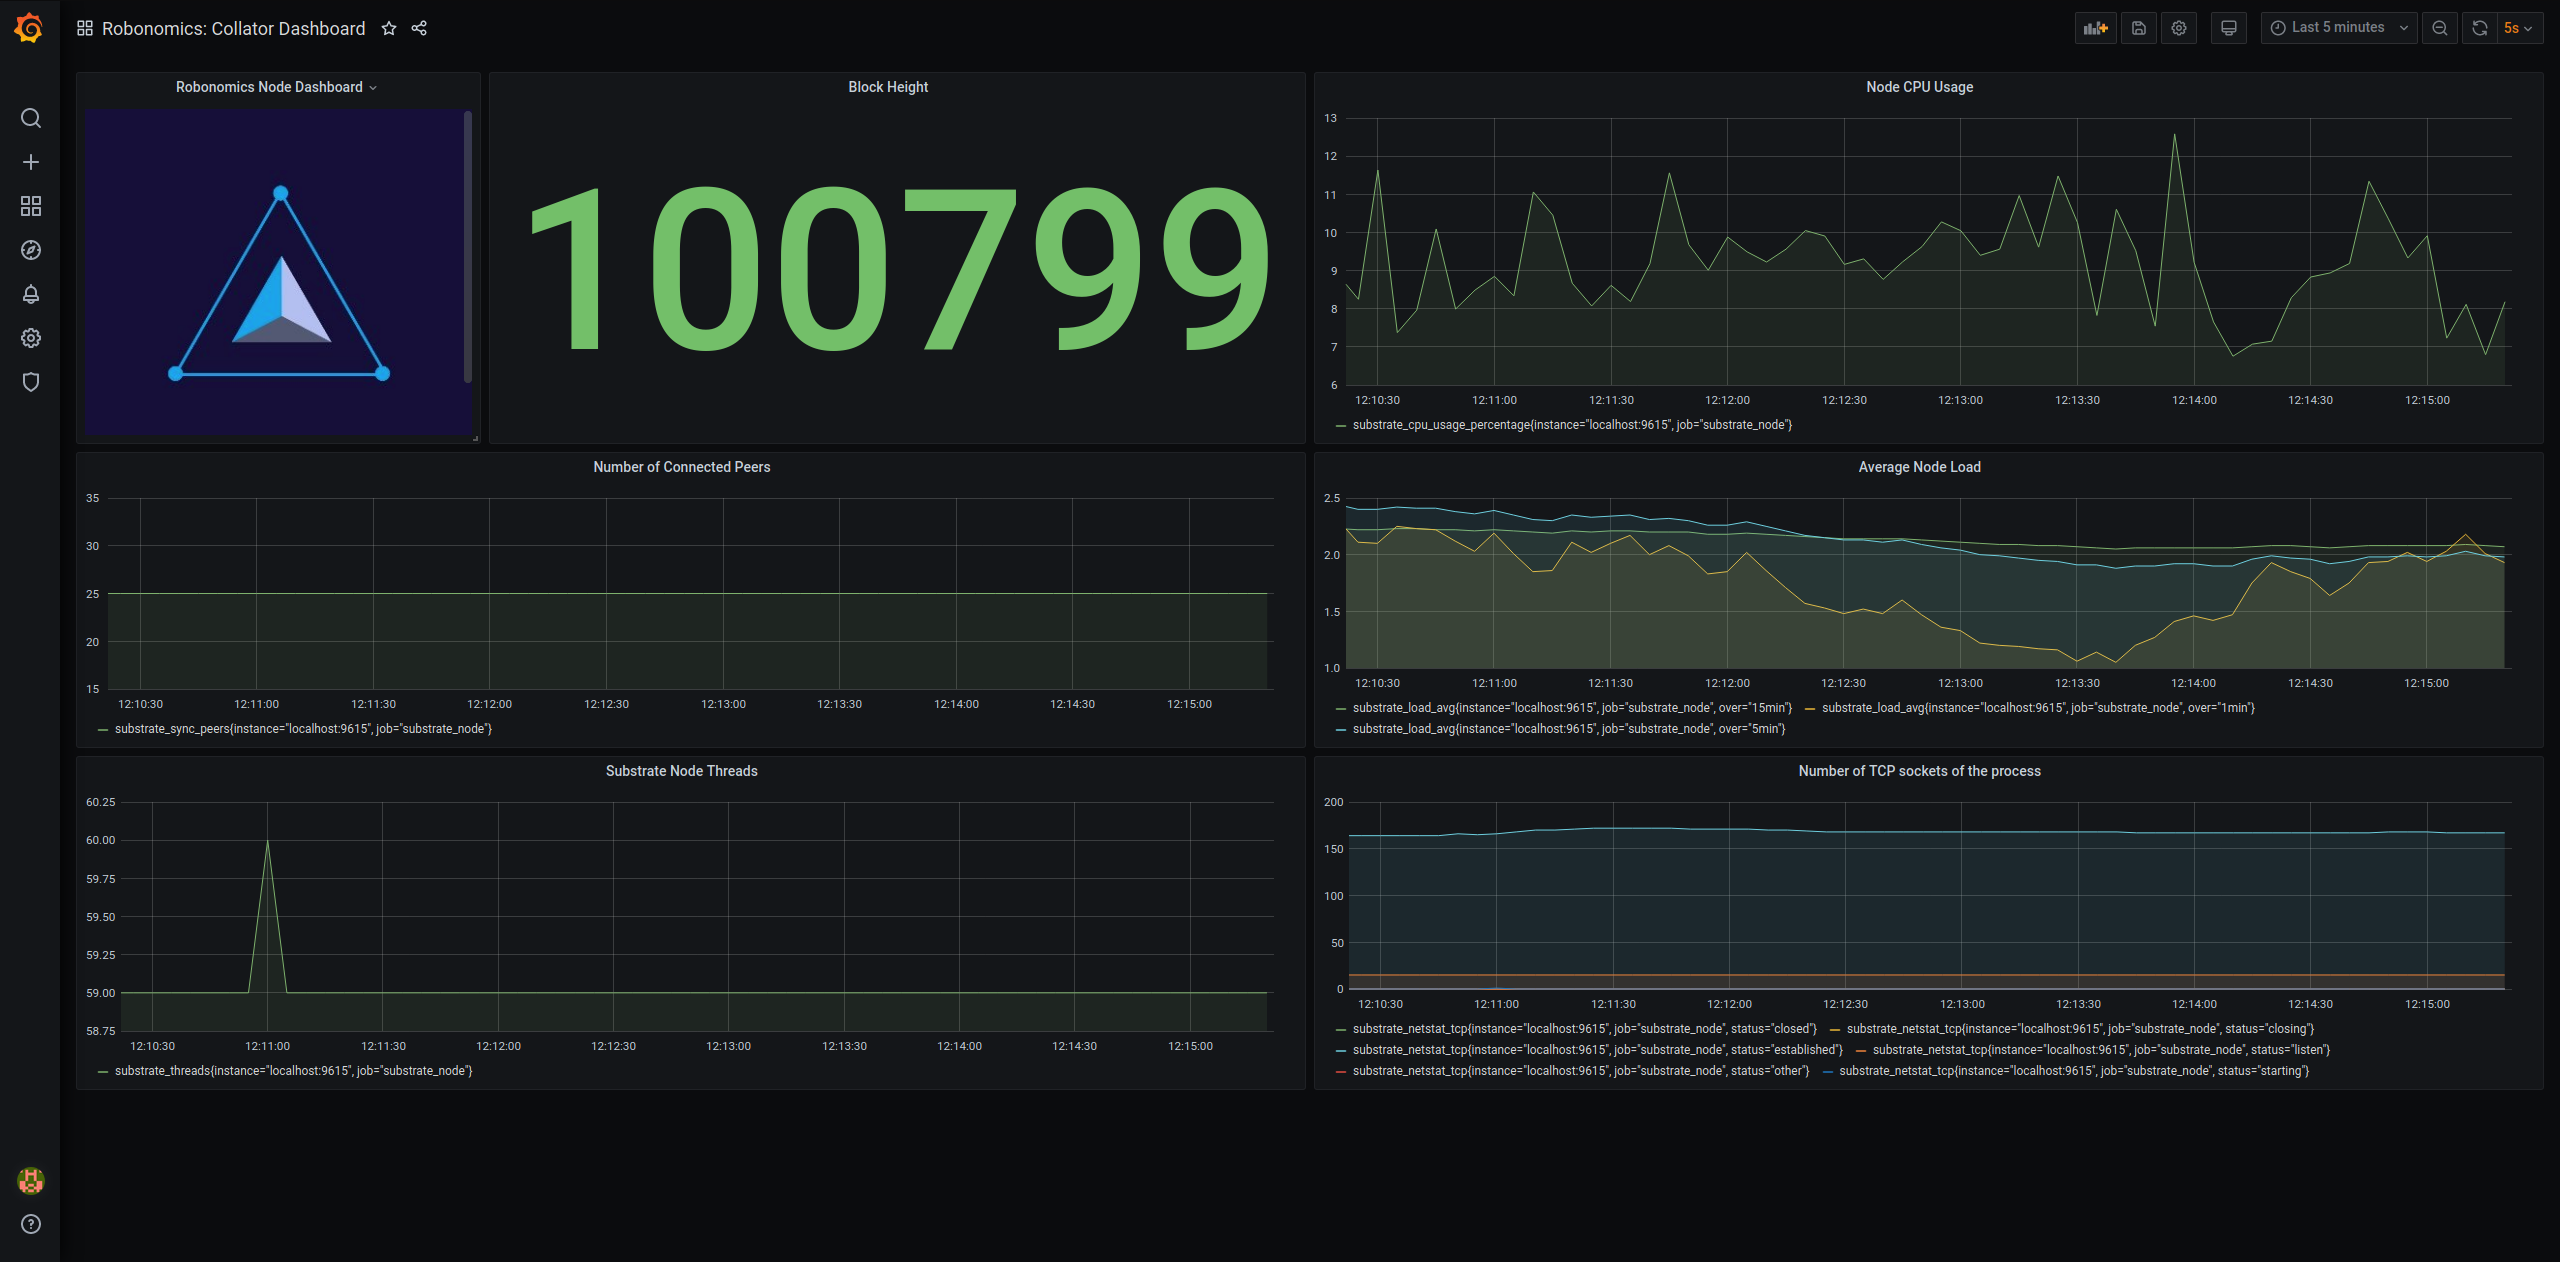Star this dashboard as favorite
2560x1262 pixels.
(x=389, y=28)
